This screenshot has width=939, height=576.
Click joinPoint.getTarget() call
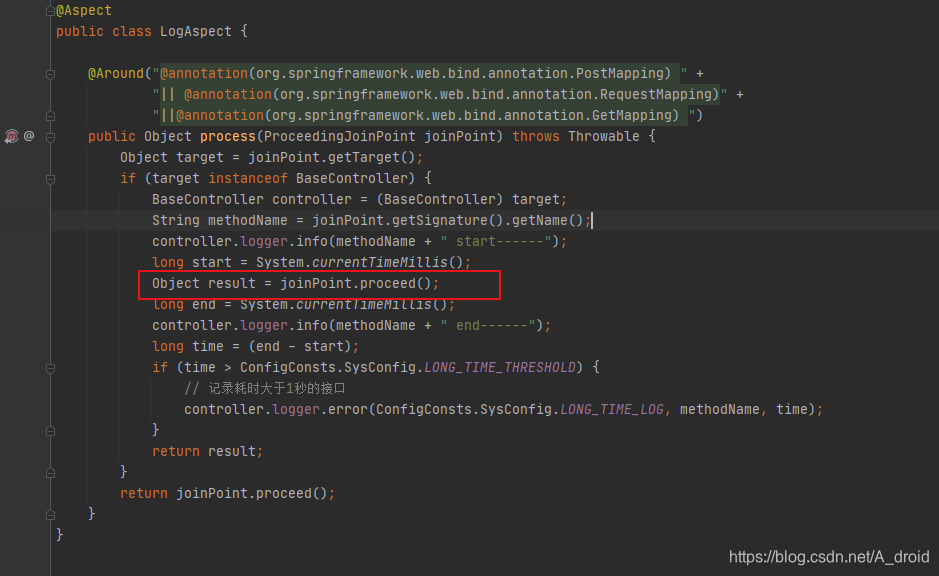332,157
